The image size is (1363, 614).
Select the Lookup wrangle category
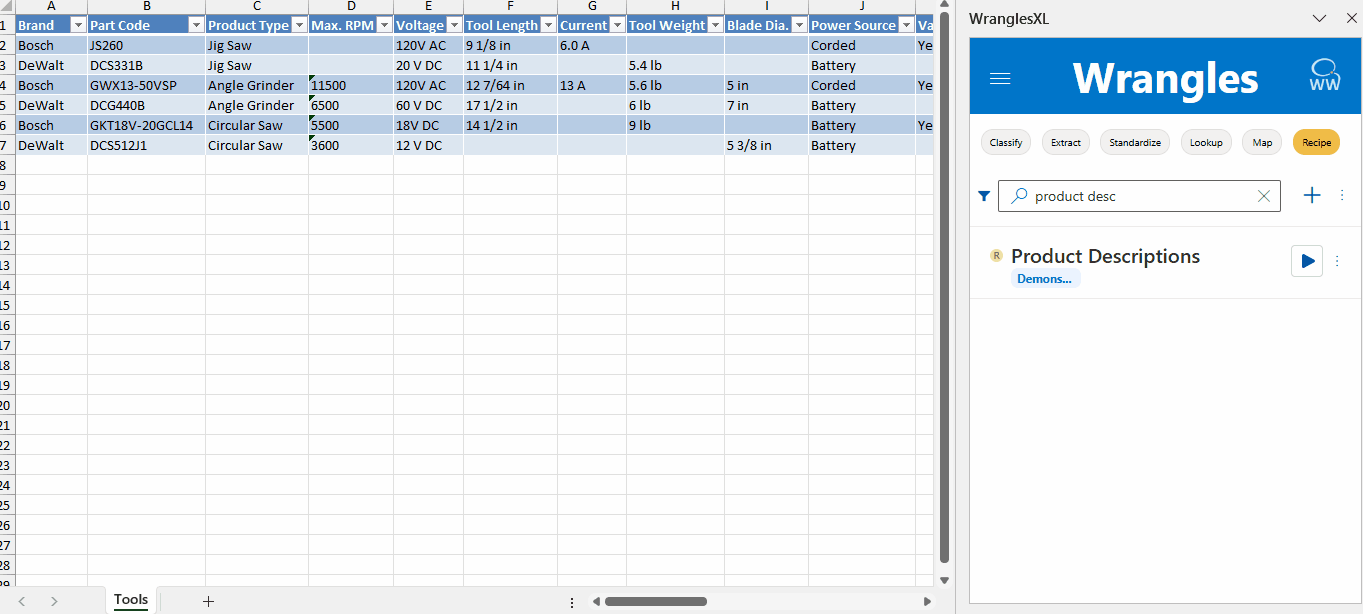1205,142
